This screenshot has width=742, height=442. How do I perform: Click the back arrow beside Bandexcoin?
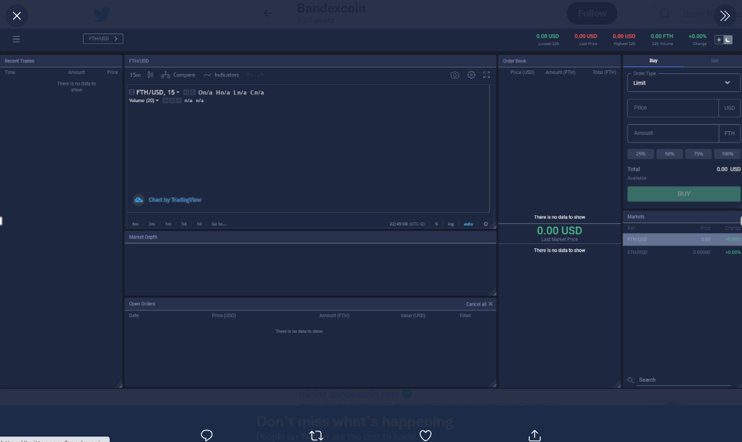coord(268,14)
